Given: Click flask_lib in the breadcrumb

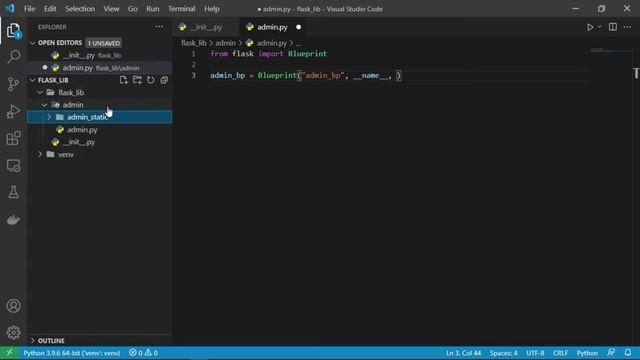Looking at the screenshot, I should [x=194, y=43].
